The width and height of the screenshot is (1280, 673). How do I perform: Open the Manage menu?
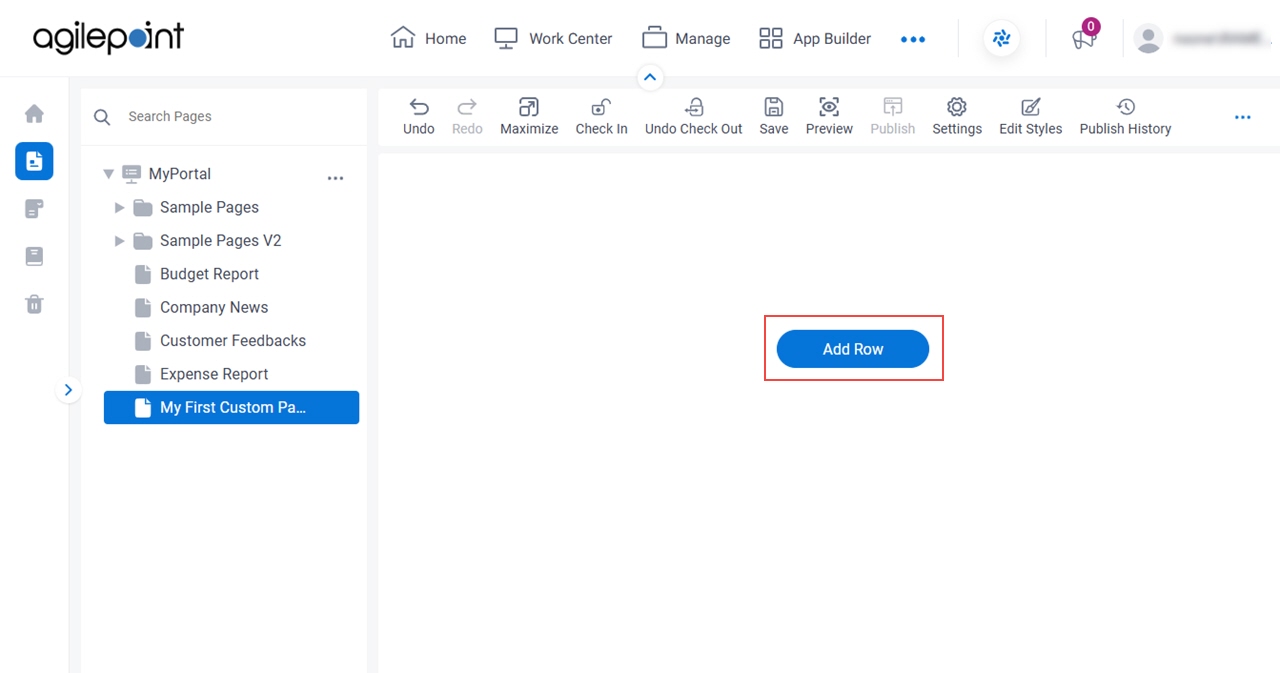pos(686,38)
